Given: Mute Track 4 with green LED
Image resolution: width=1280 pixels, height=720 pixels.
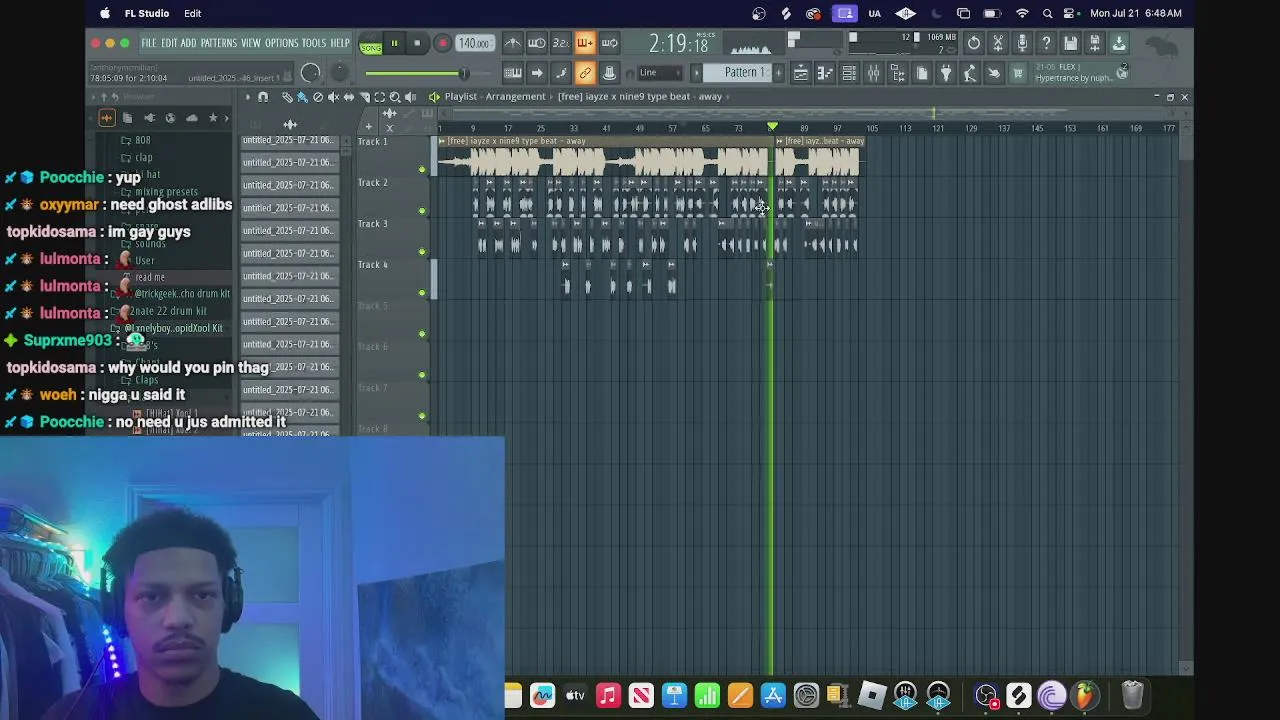Looking at the screenshot, I should coord(422,293).
